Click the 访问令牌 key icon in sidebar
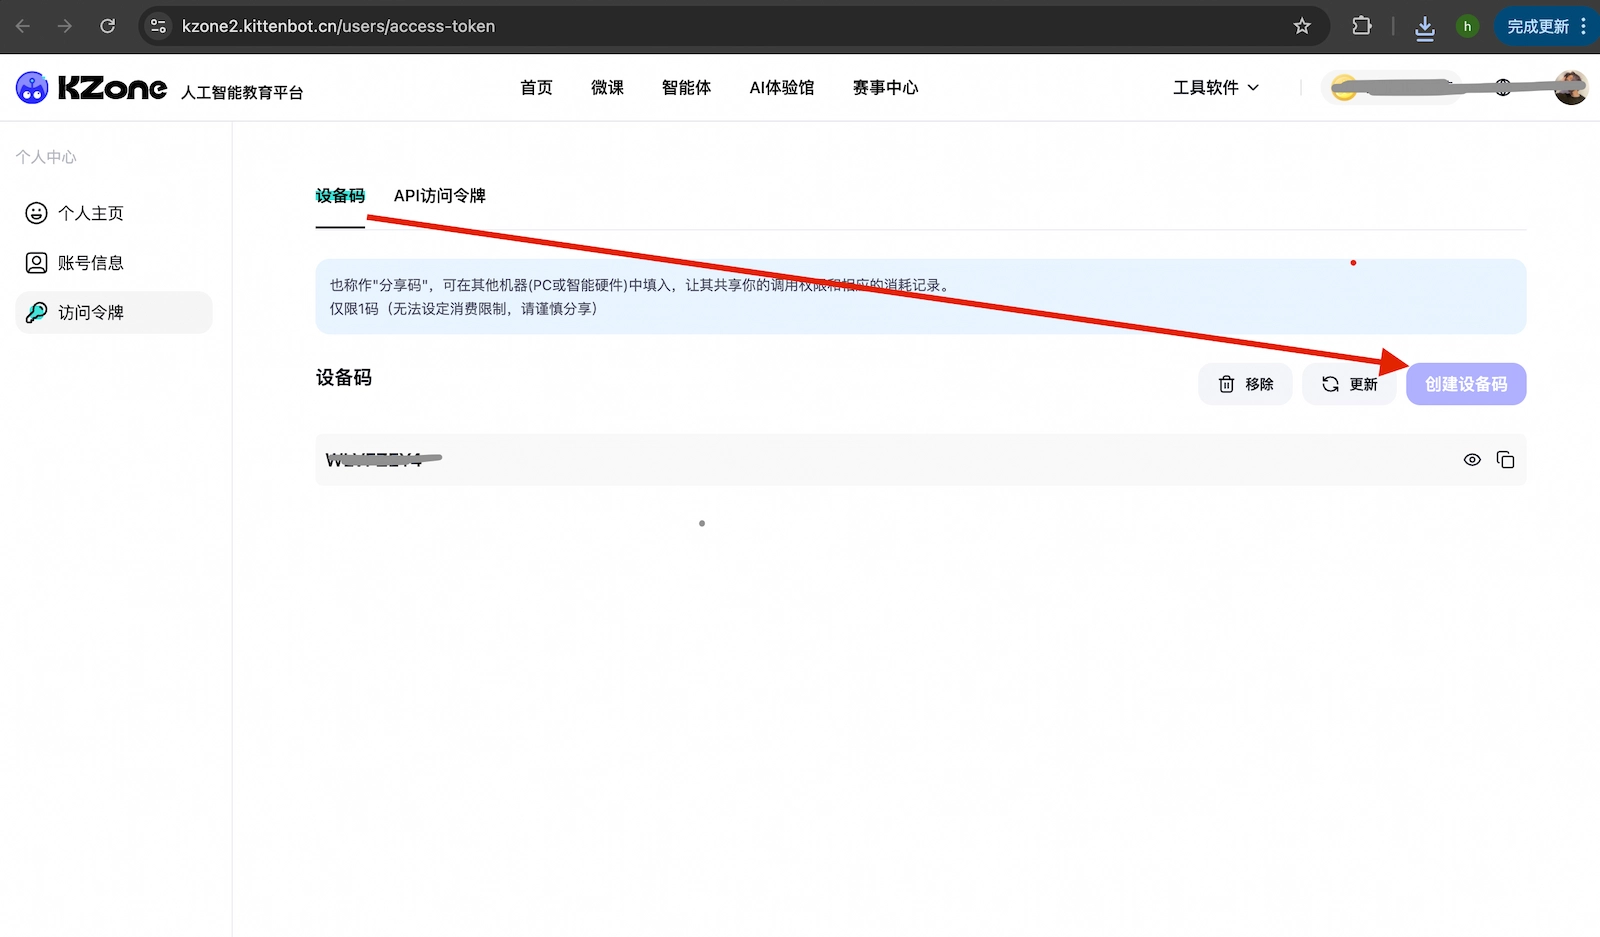1600x937 pixels. [x=35, y=312]
